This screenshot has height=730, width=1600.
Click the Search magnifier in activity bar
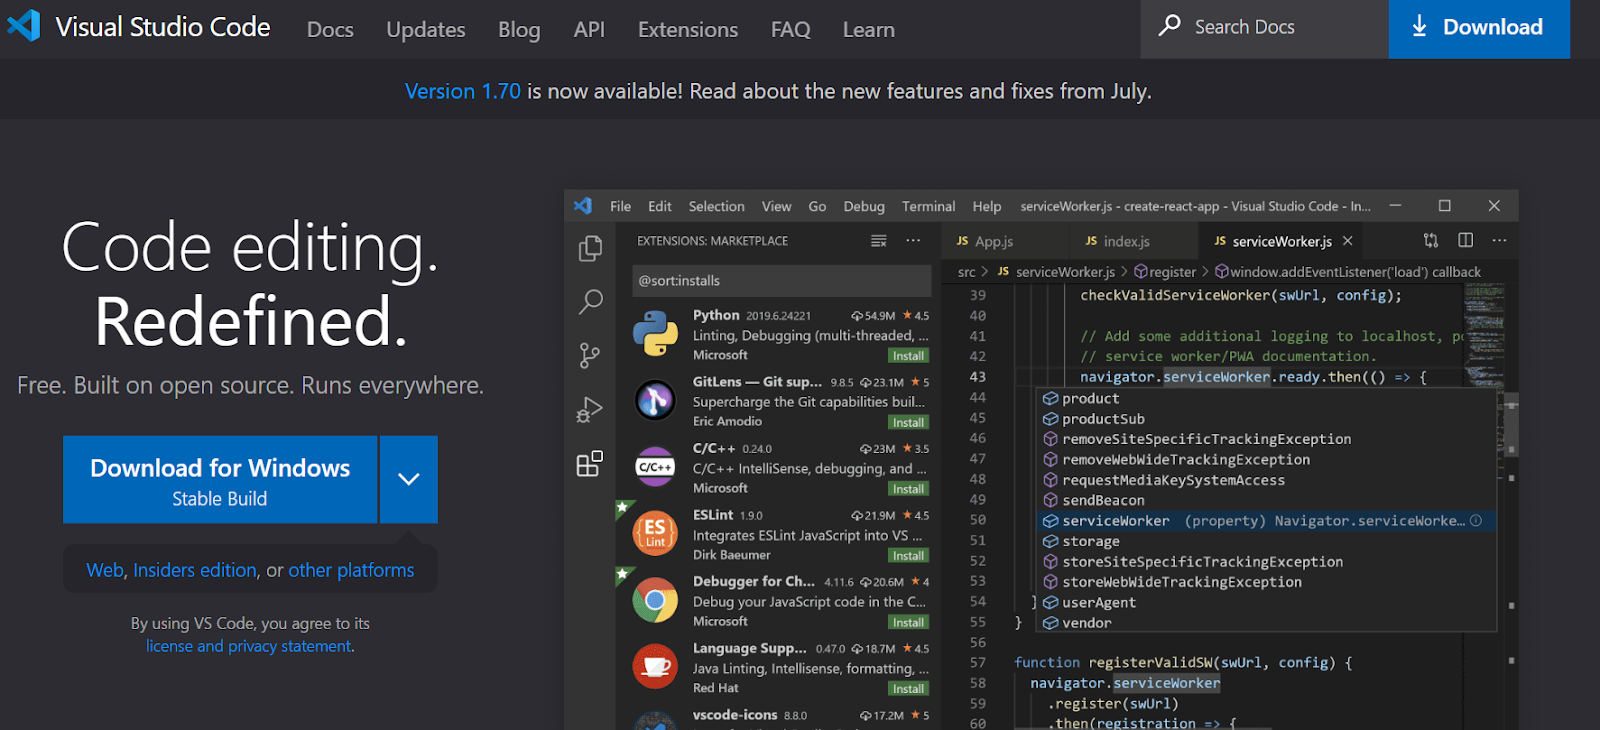(590, 301)
